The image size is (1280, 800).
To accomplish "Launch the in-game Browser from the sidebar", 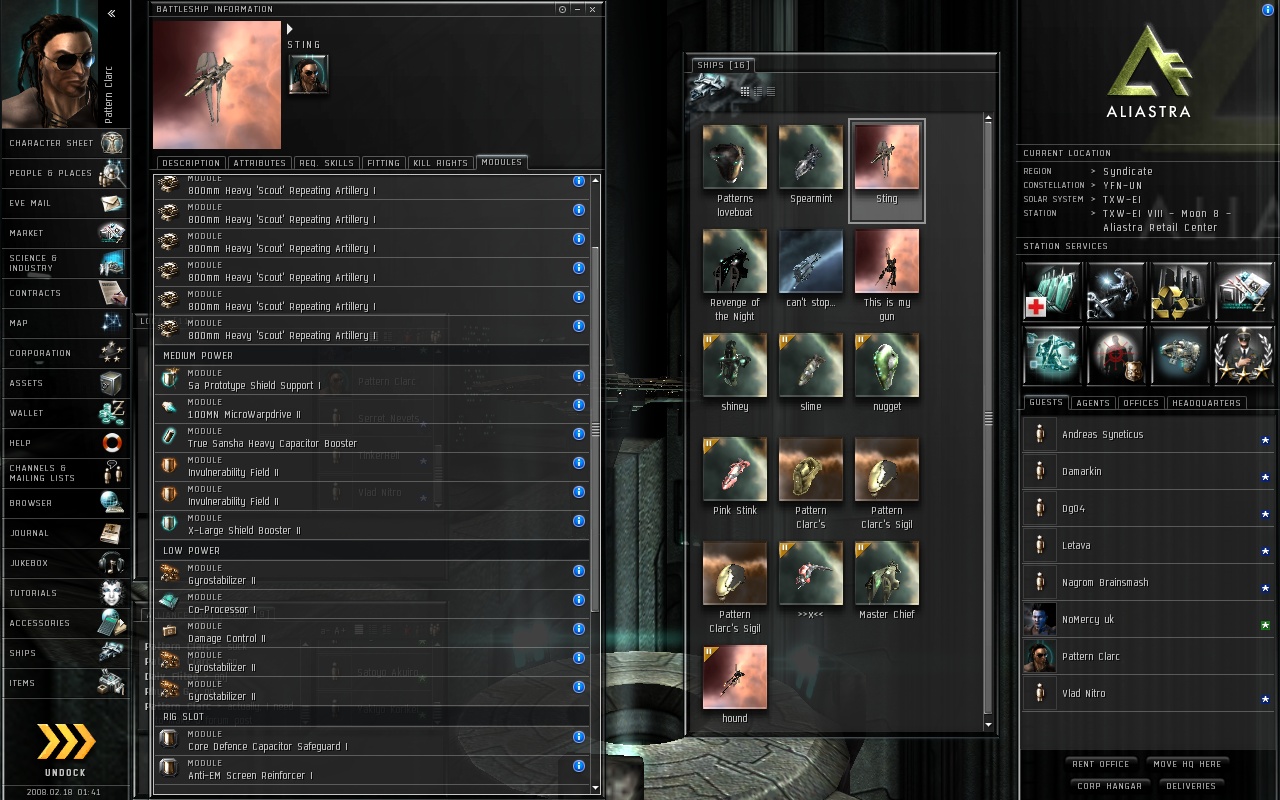I will tap(65, 503).
